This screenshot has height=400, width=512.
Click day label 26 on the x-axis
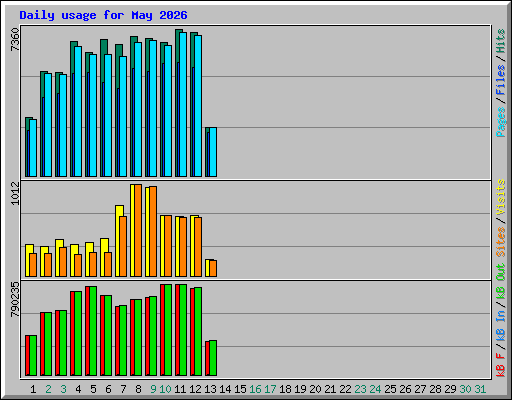point(405,389)
